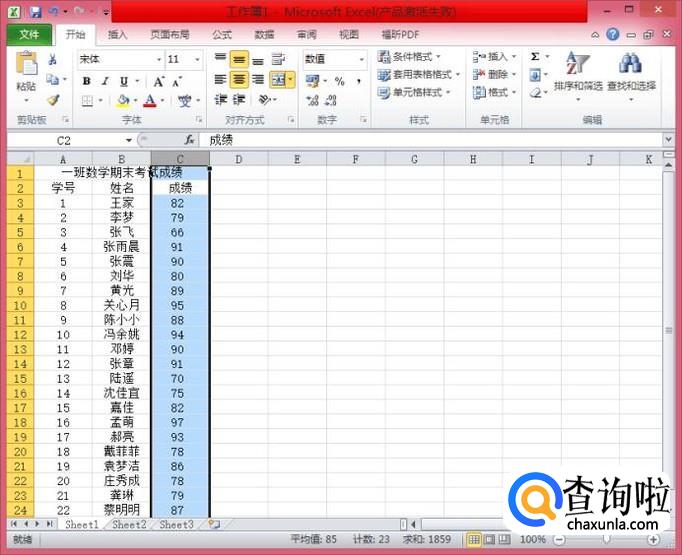The width and height of the screenshot is (682, 555).
Task: Toggle Middle vertical alignment
Action: pyautogui.click(x=239, y=59)
